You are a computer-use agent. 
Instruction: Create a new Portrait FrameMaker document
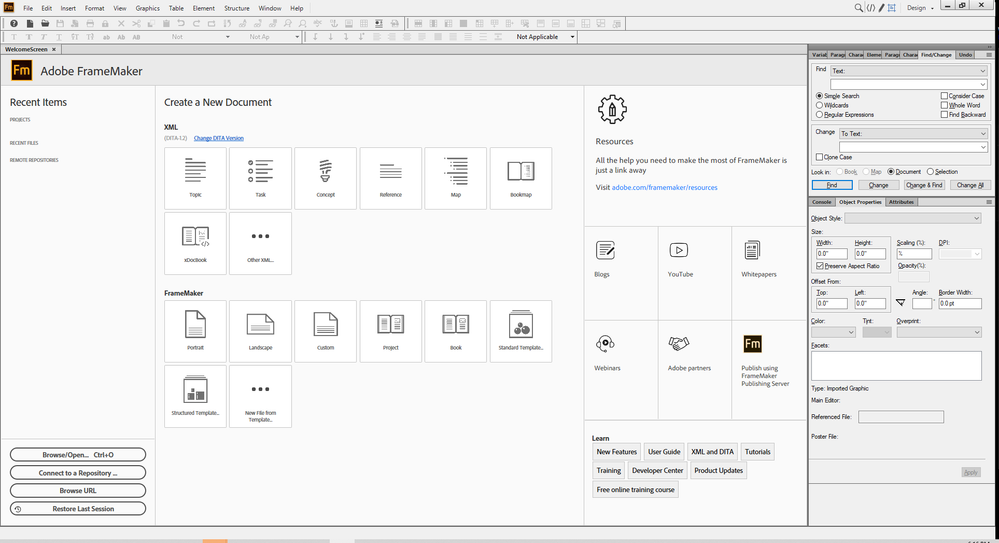point(196,331)
